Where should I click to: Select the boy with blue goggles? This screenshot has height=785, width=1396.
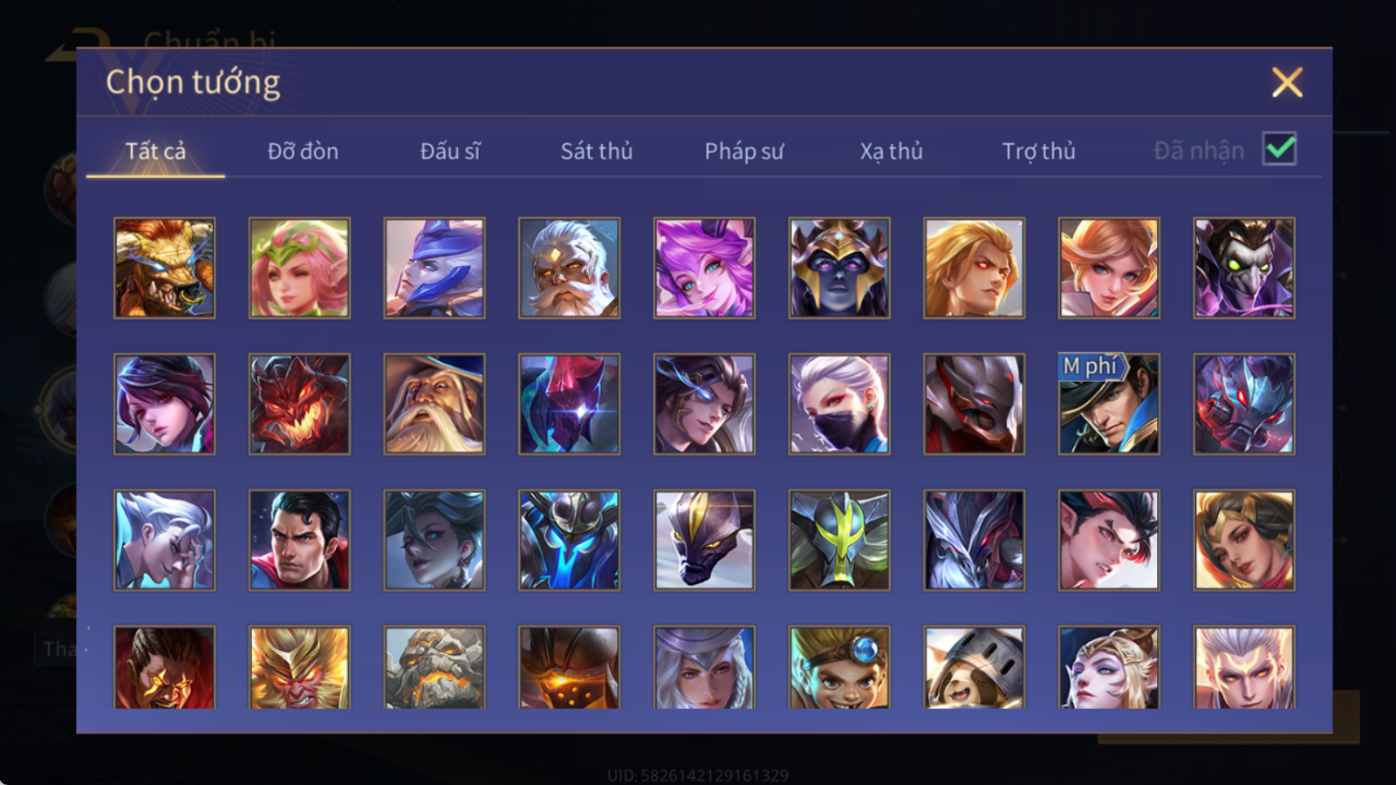coord(839,668)
